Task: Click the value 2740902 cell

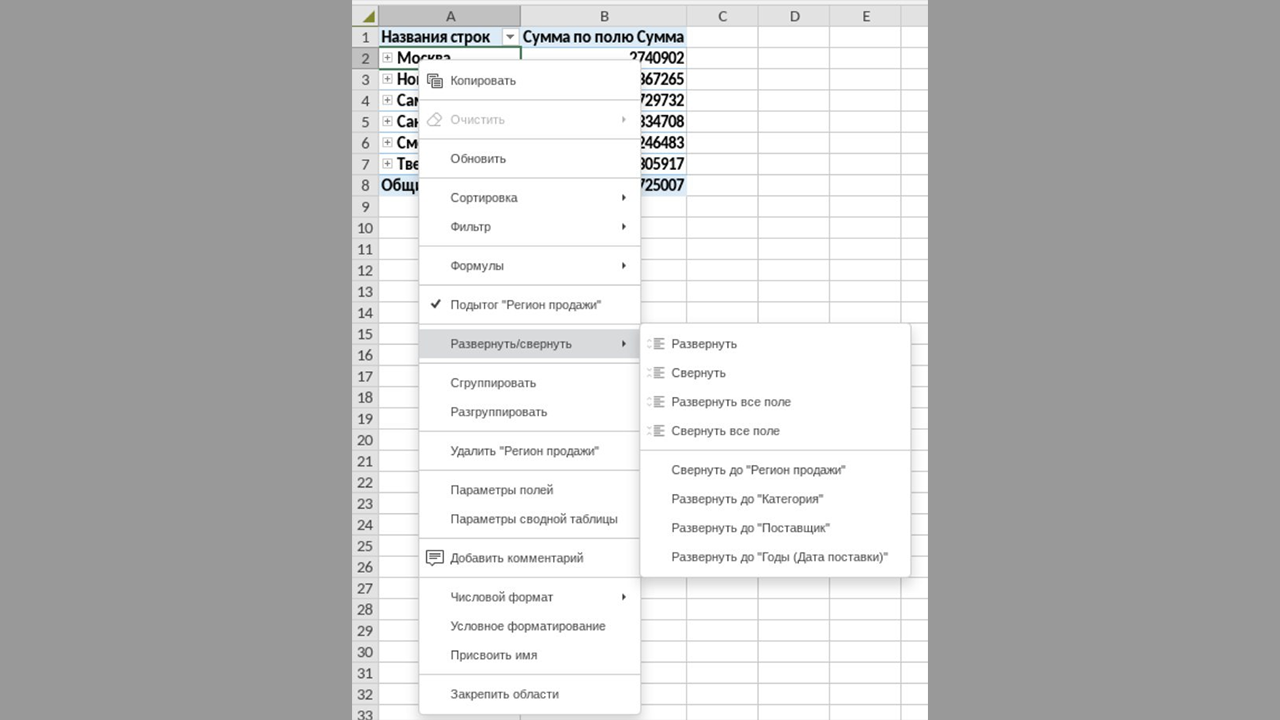Action: (x=604, y=58)
